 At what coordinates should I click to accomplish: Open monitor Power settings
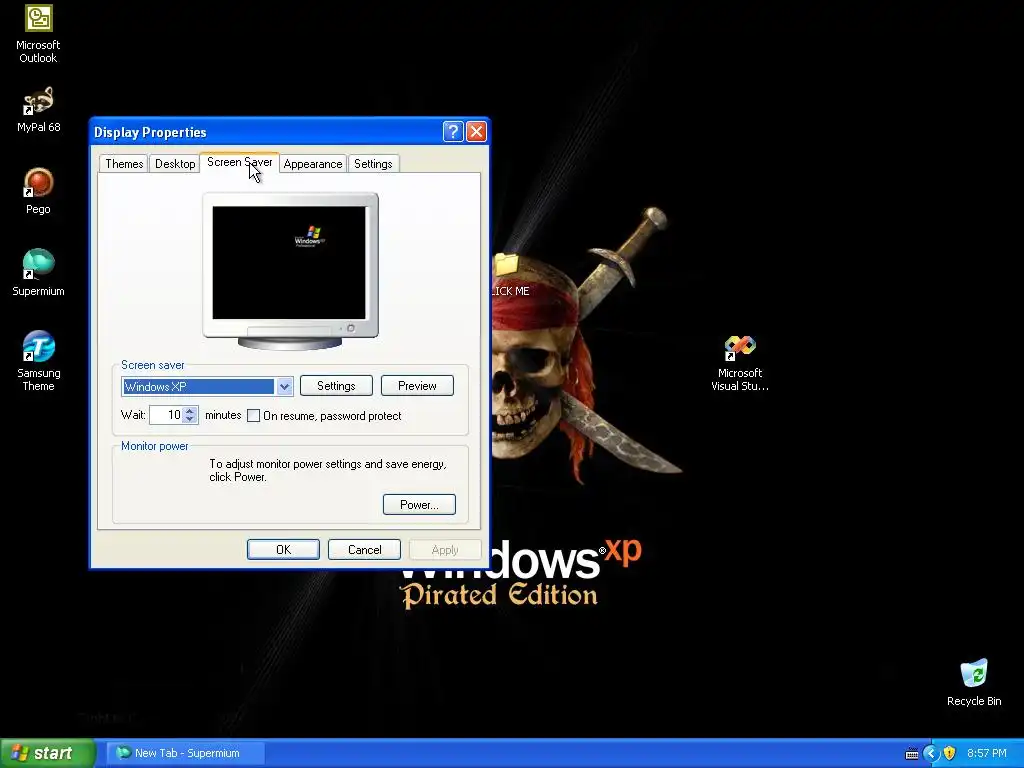tap(419, 505)
